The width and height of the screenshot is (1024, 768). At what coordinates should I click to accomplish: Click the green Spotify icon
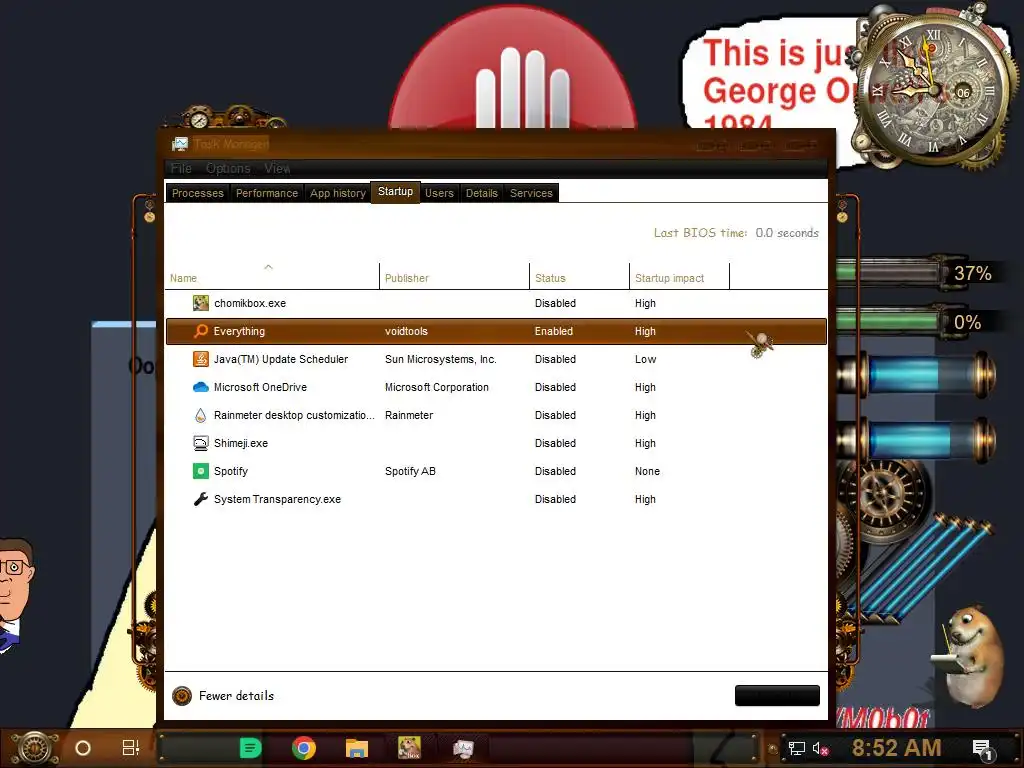[x=200, y=472]
